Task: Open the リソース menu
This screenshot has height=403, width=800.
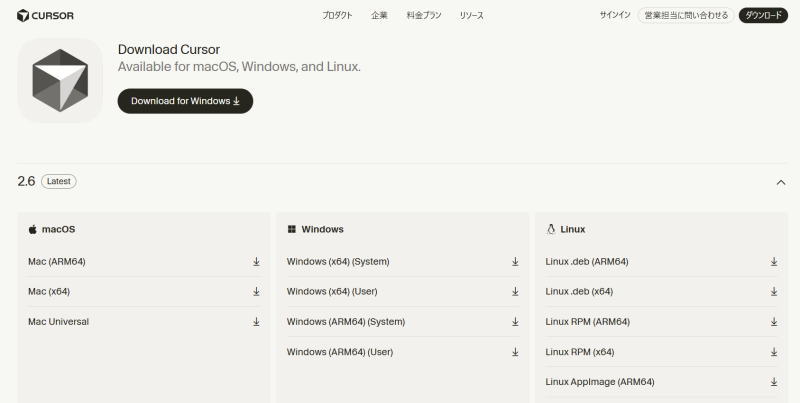Action: coord(472,15)
